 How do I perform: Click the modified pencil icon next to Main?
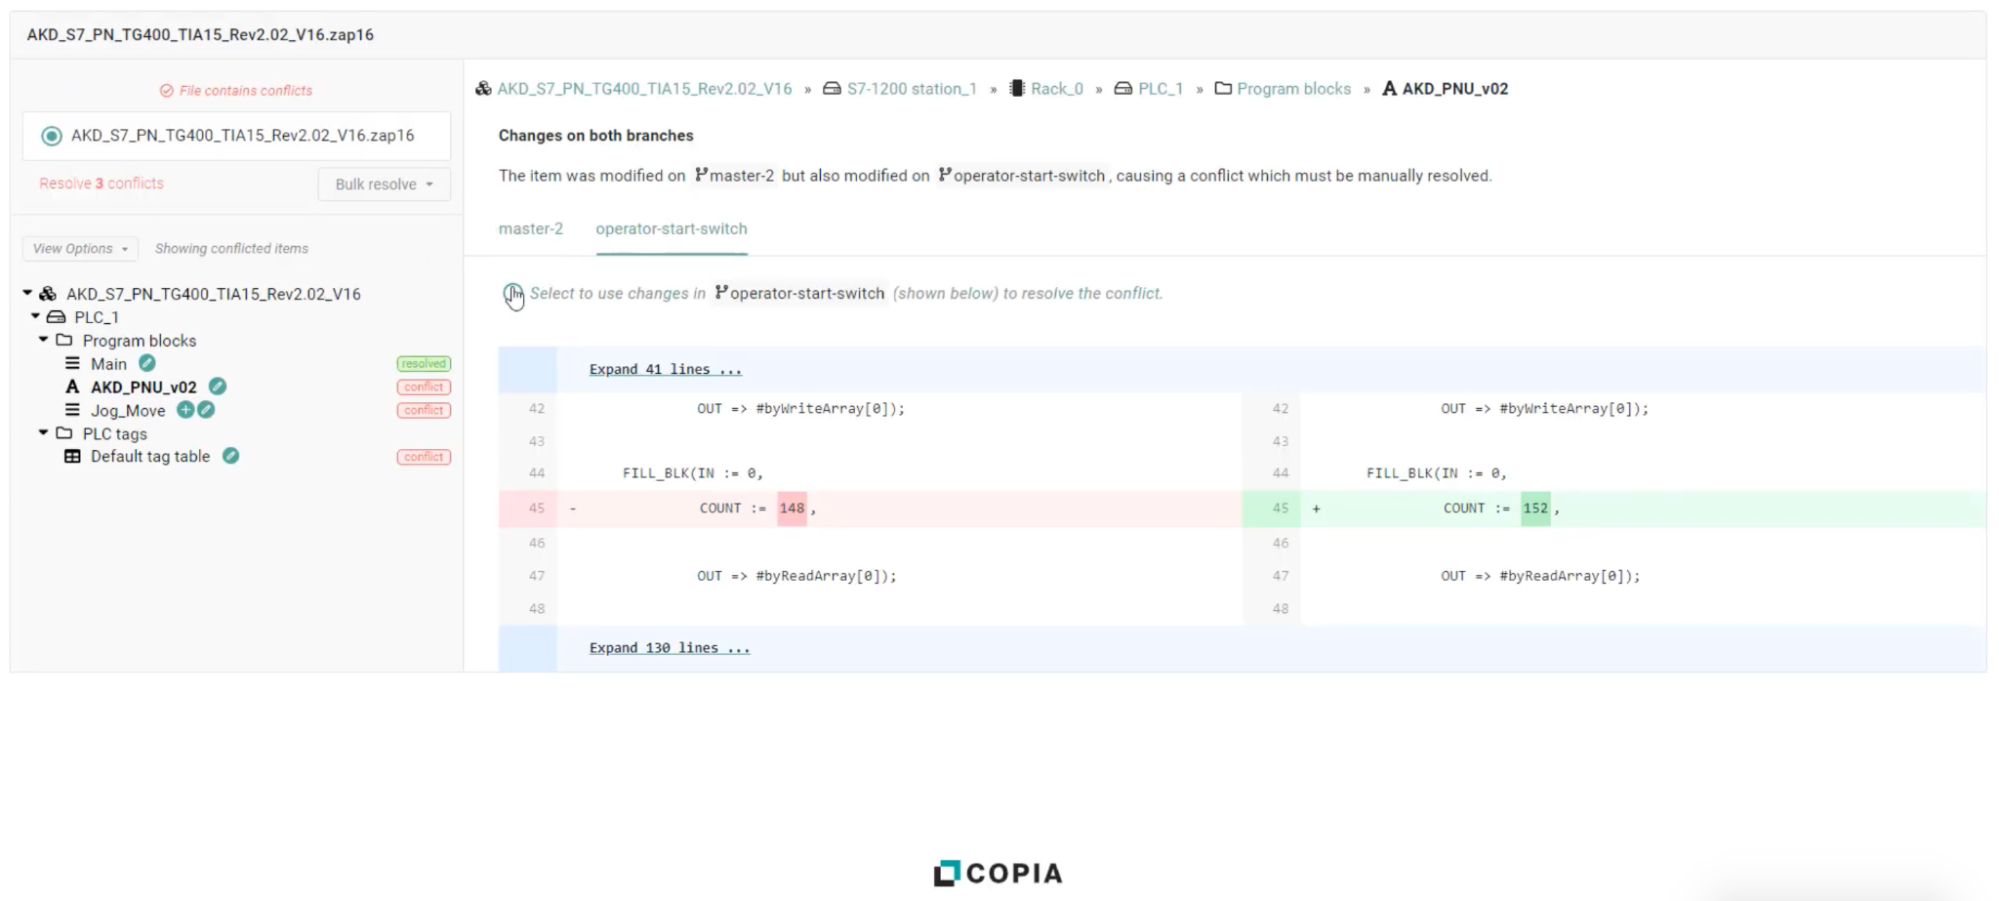point(147,363)
